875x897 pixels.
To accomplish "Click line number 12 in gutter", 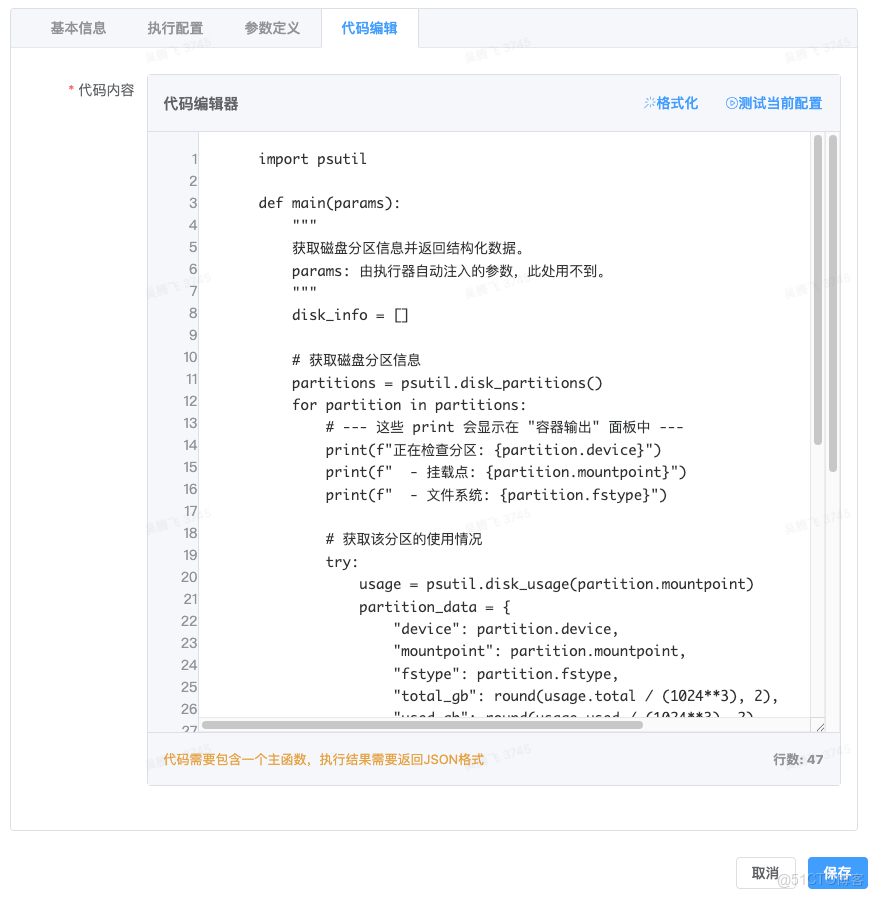I will point(190,402).
